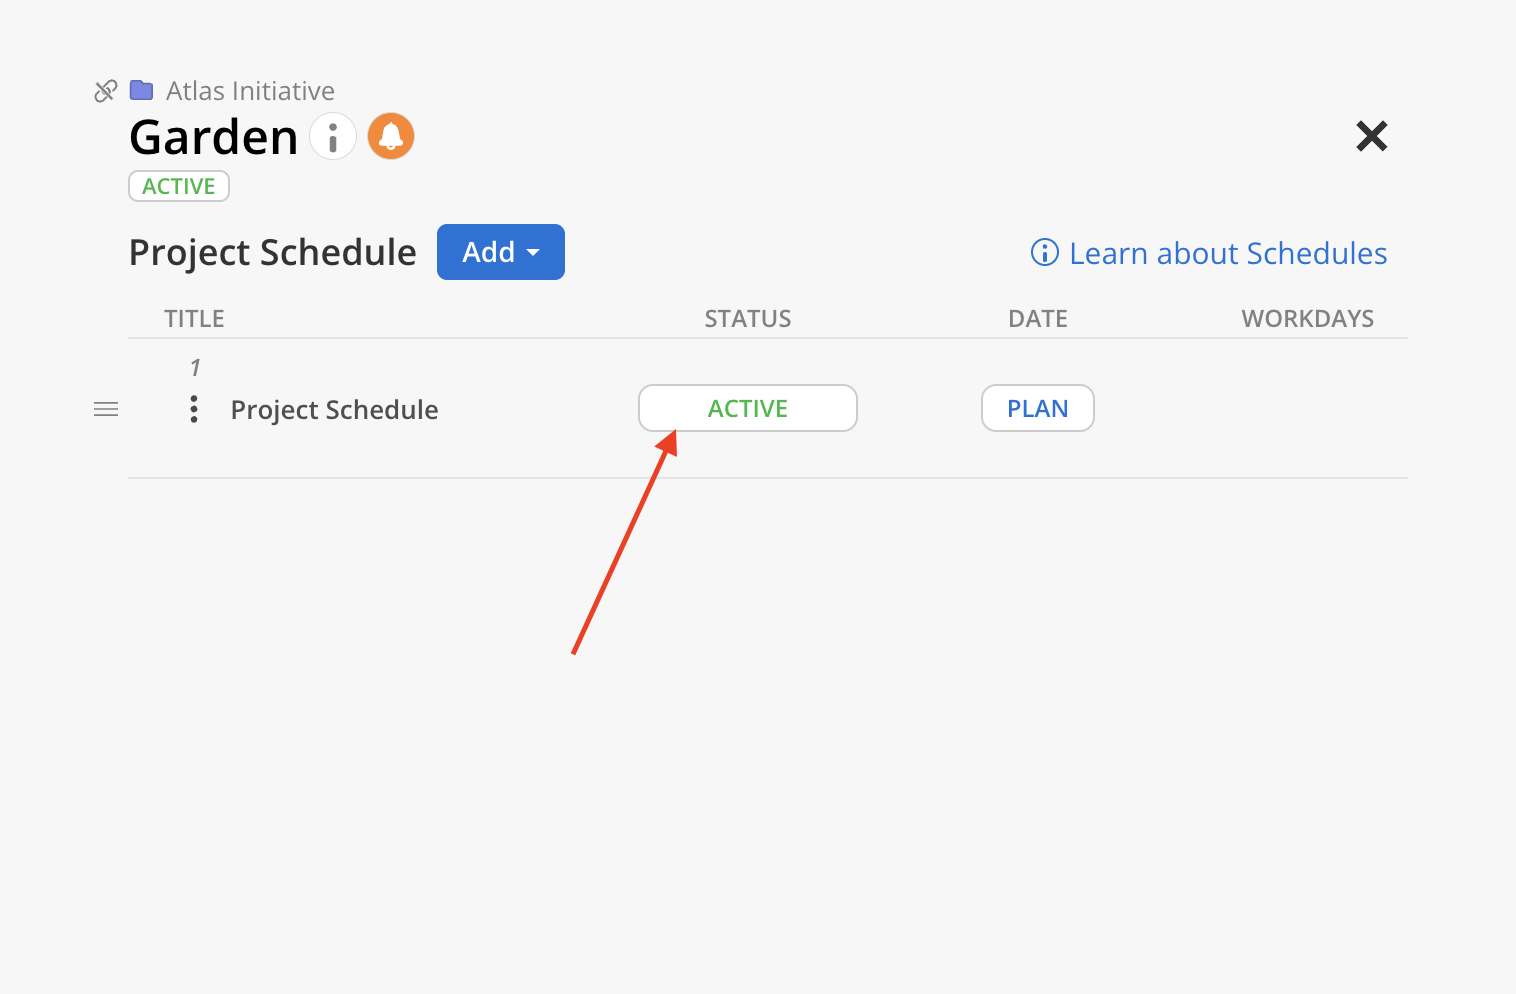Click the orange notification bell icon
Viewport: 1516px width, 994px height.
point(391,136)
